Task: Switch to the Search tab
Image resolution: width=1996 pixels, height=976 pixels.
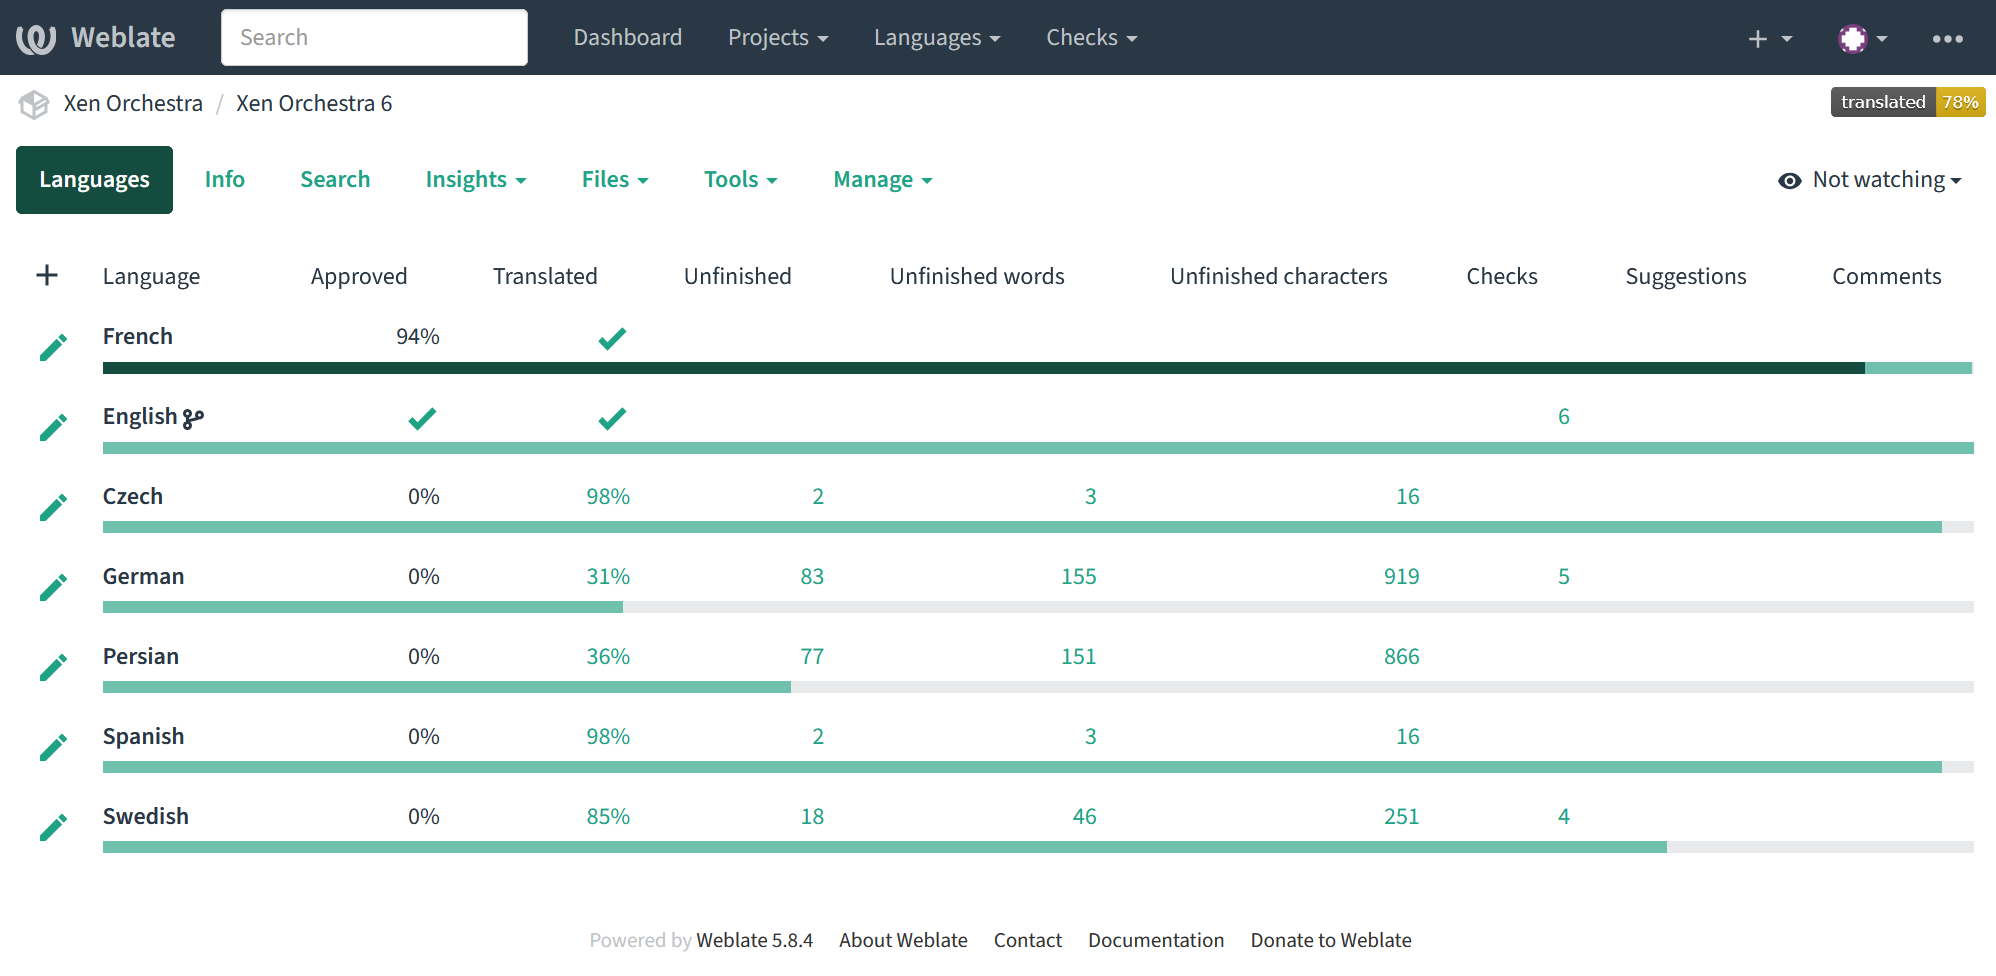Action: pos(335,180)
